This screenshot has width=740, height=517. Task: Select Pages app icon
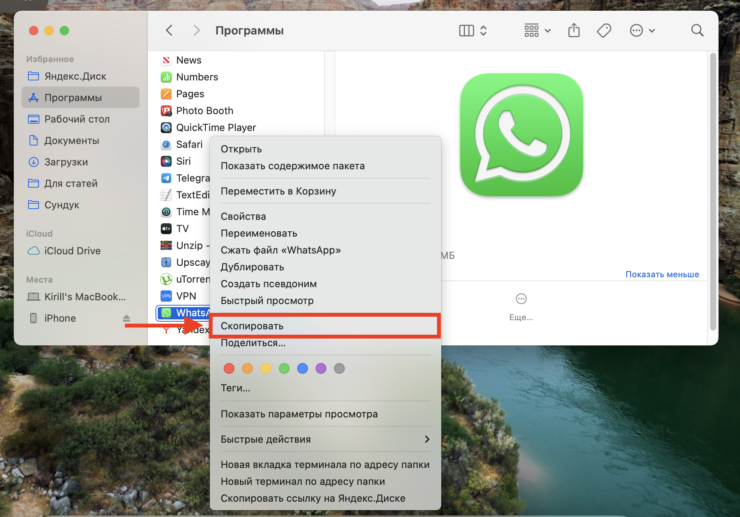point(166,94)
